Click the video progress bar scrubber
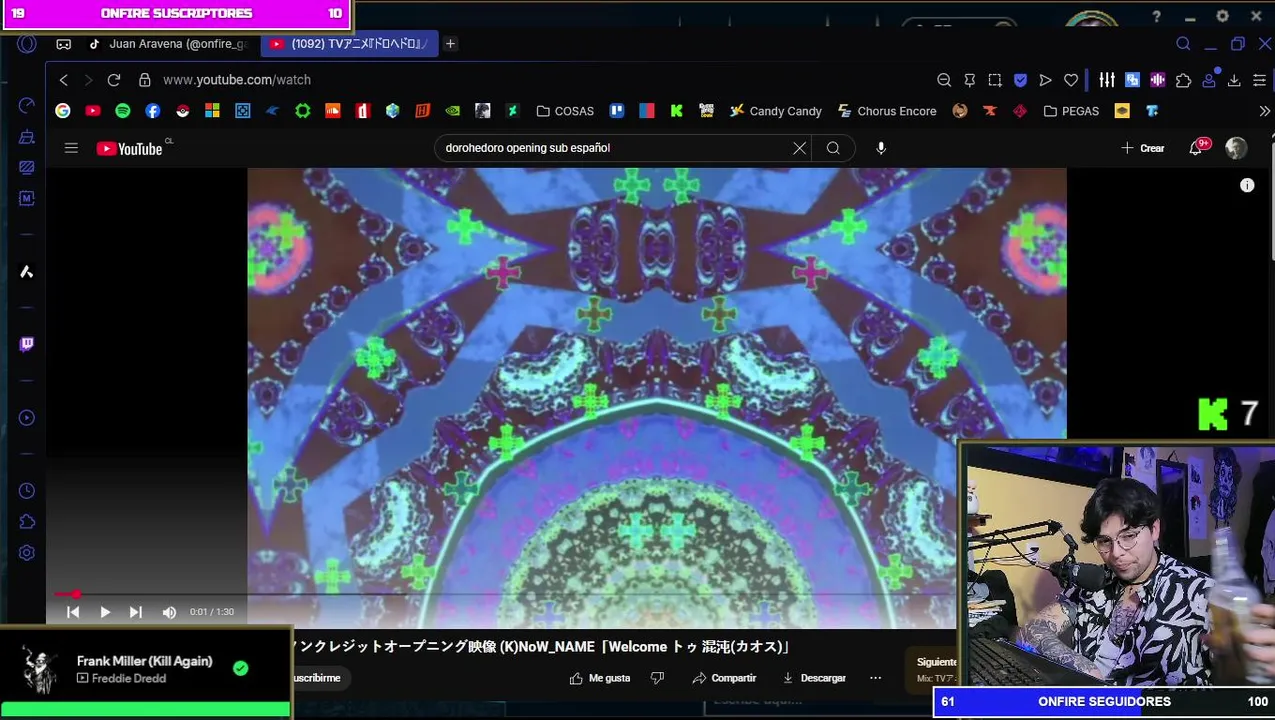 pos(75,595)
